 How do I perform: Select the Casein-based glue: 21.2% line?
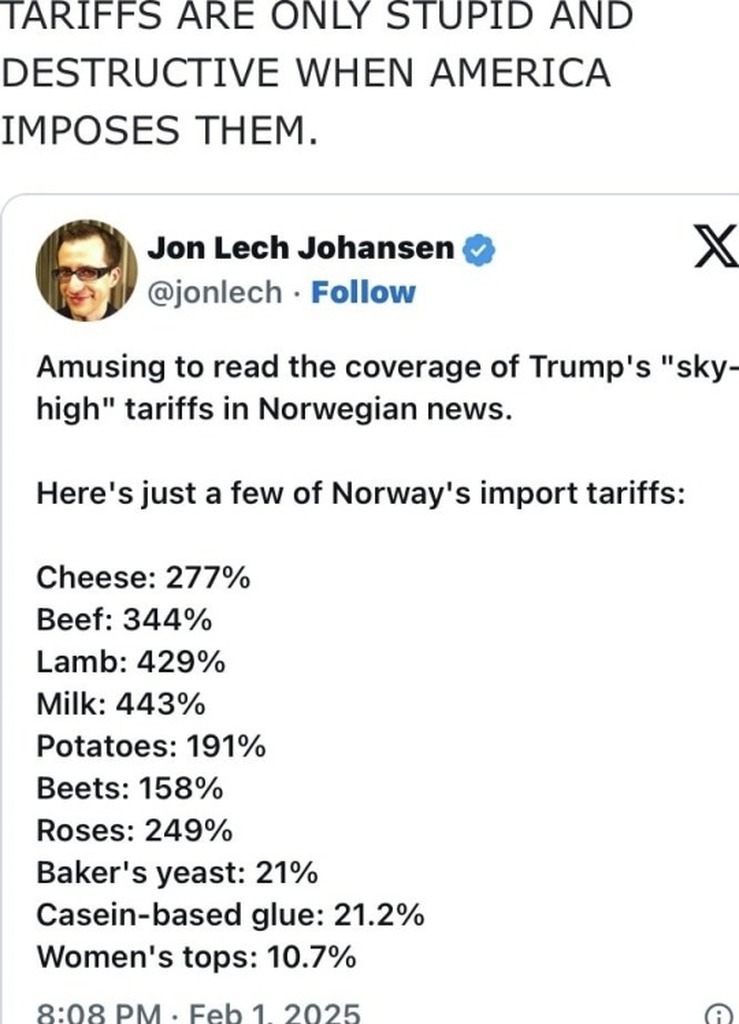tap(230, 915)
